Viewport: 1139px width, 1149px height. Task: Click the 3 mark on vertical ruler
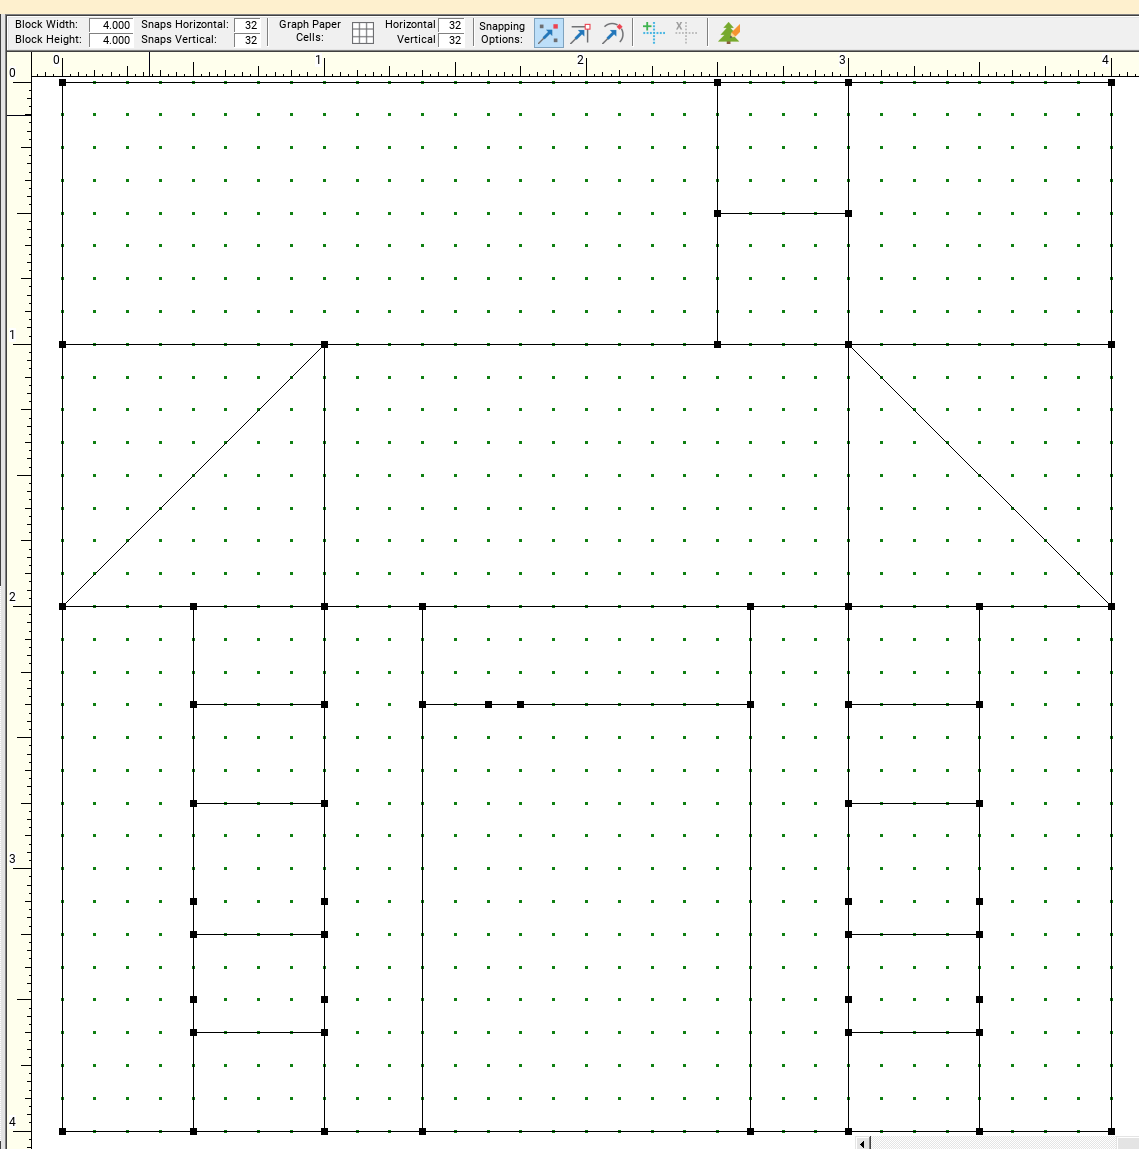click(13, 859)
